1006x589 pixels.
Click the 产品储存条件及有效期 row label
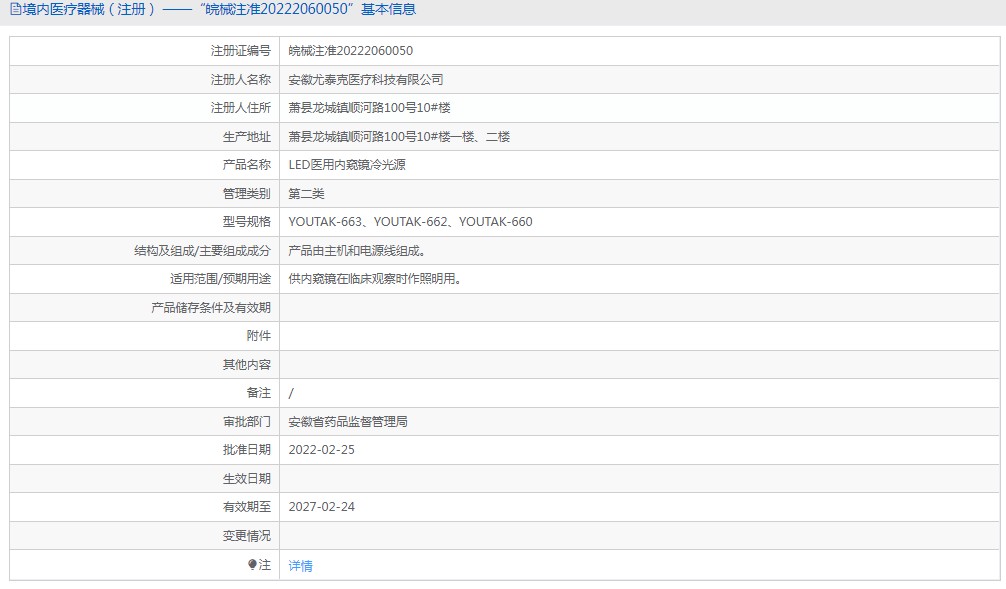click(210, 308)
